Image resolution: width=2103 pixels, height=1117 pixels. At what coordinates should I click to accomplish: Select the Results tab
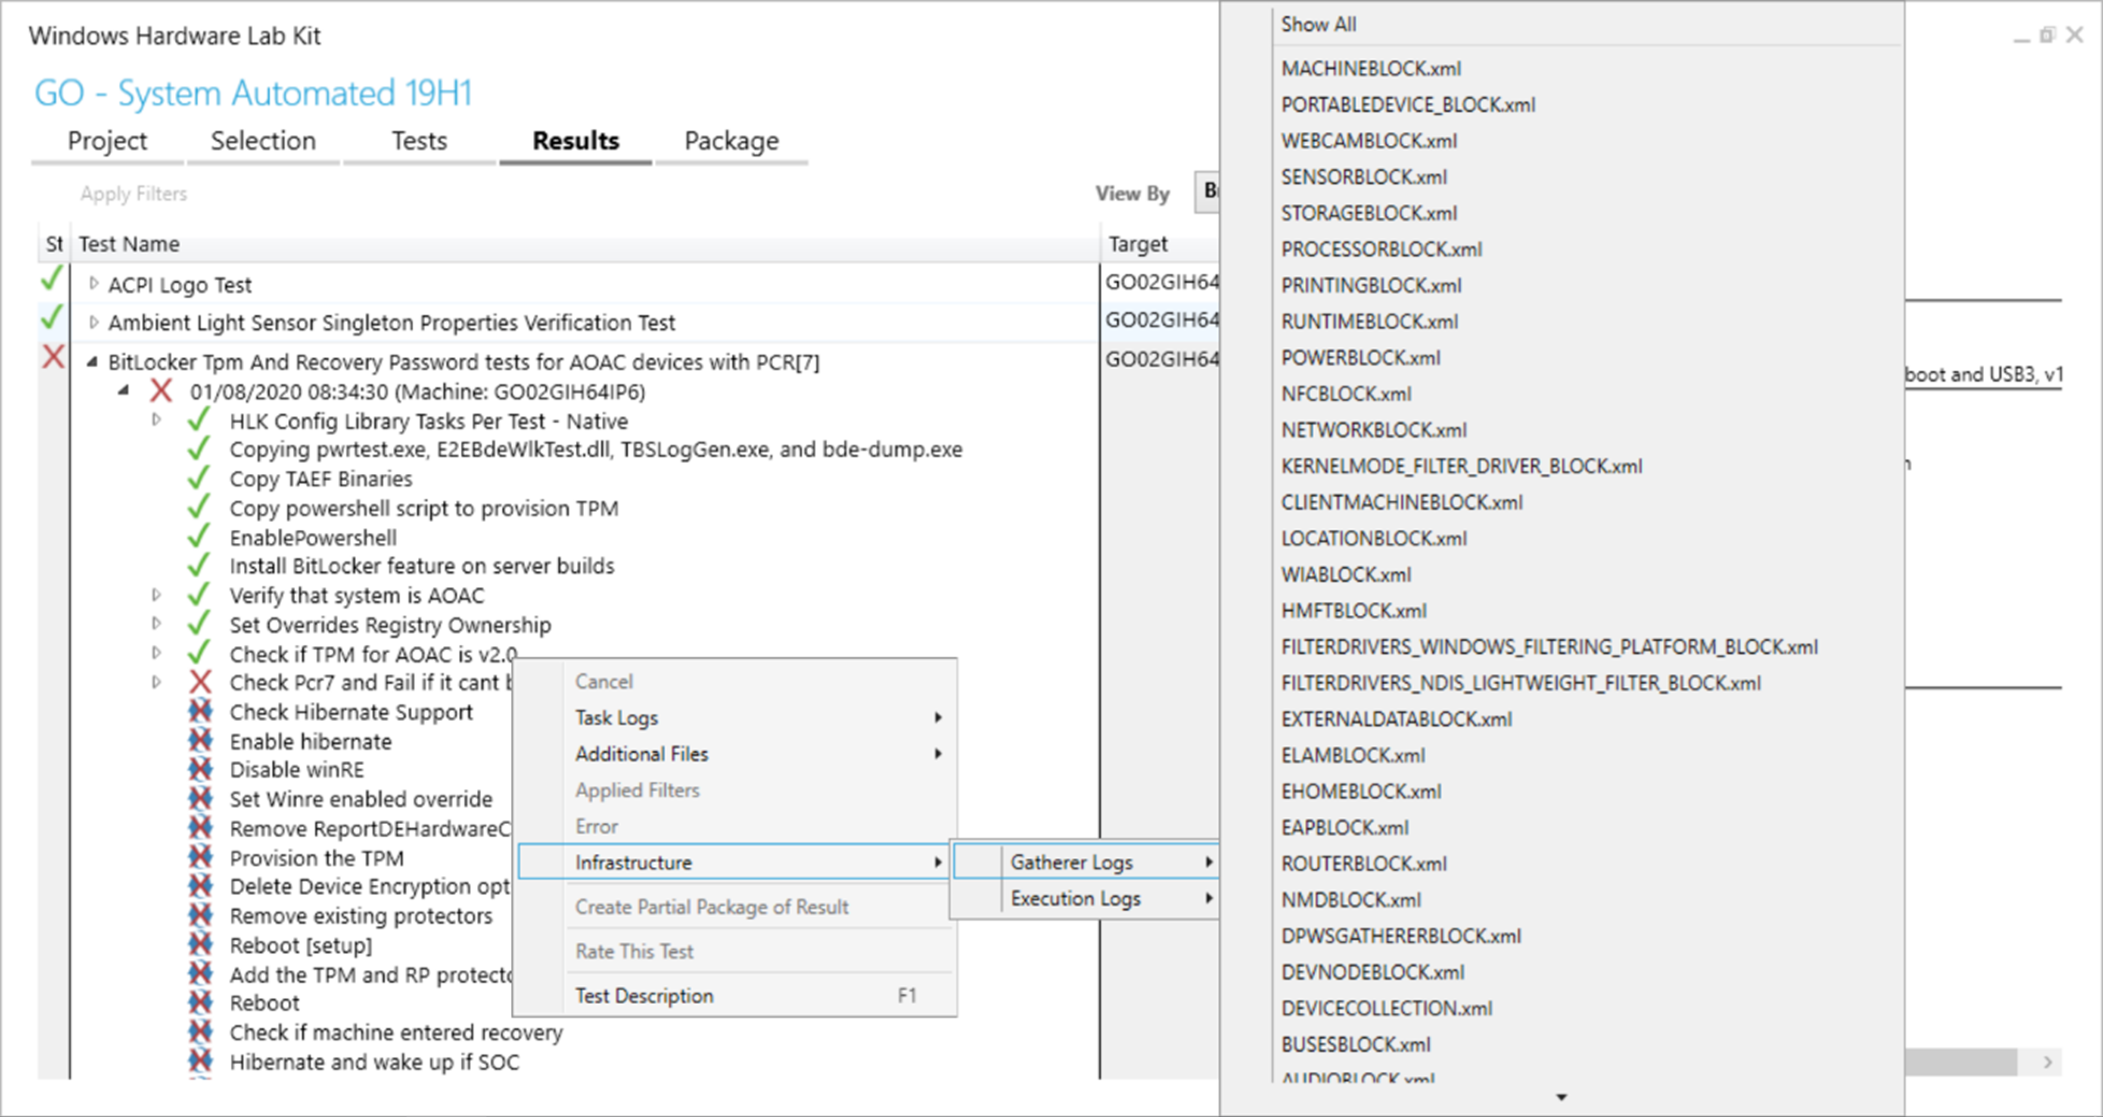(574, 139)
